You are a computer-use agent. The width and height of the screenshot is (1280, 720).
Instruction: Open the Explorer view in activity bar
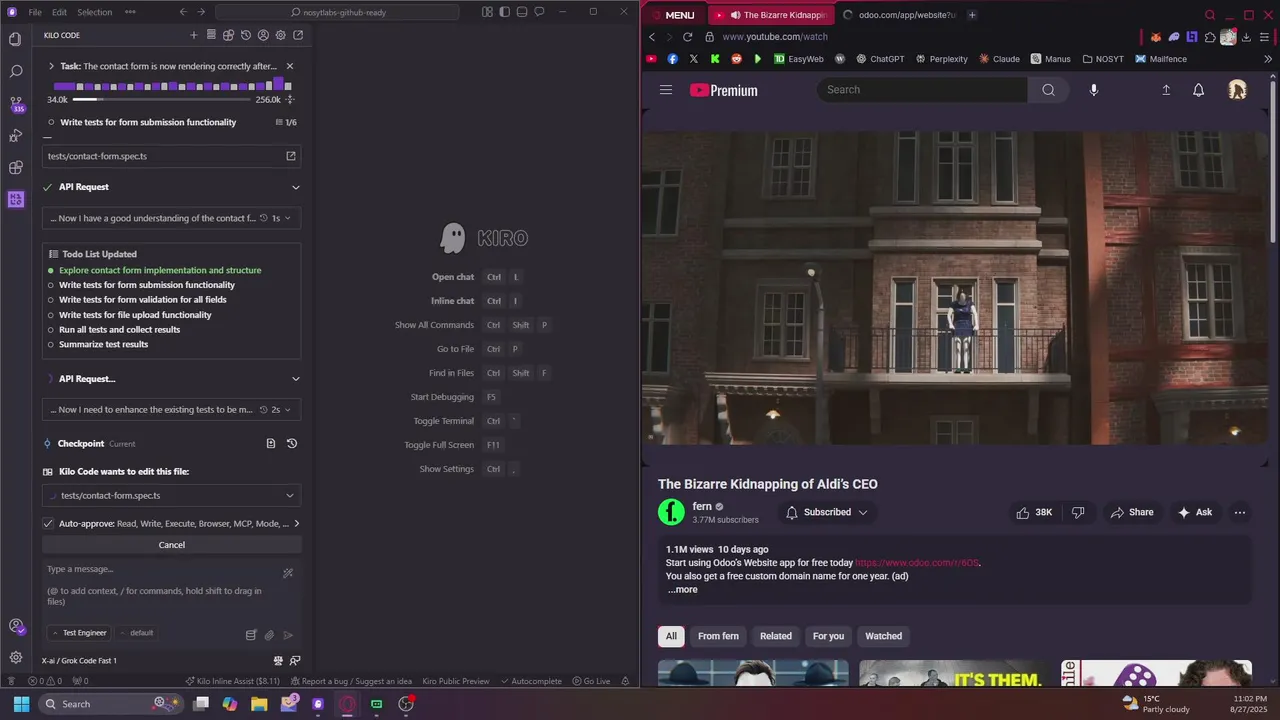[15, 39]
